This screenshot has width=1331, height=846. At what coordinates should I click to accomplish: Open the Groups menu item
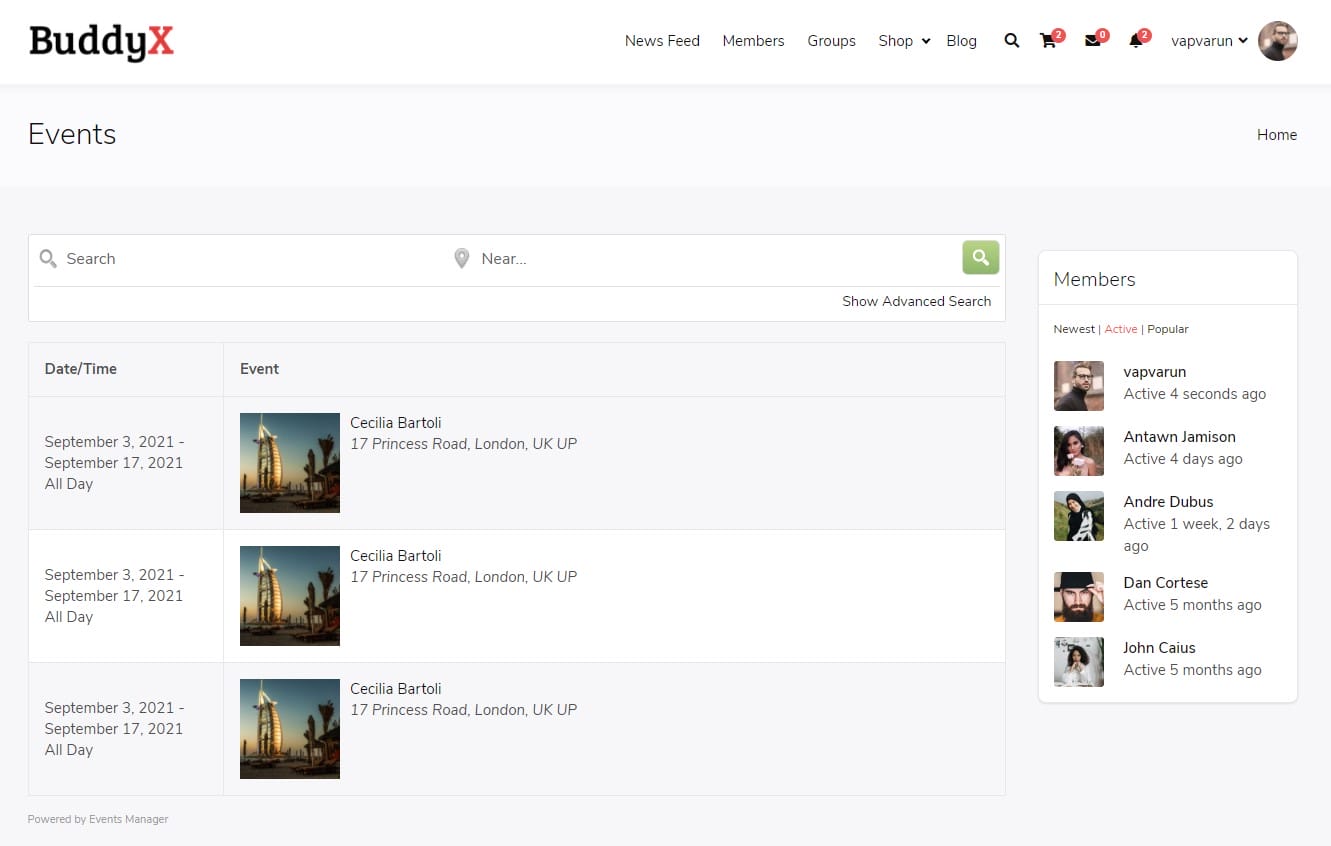coord(831,41)
